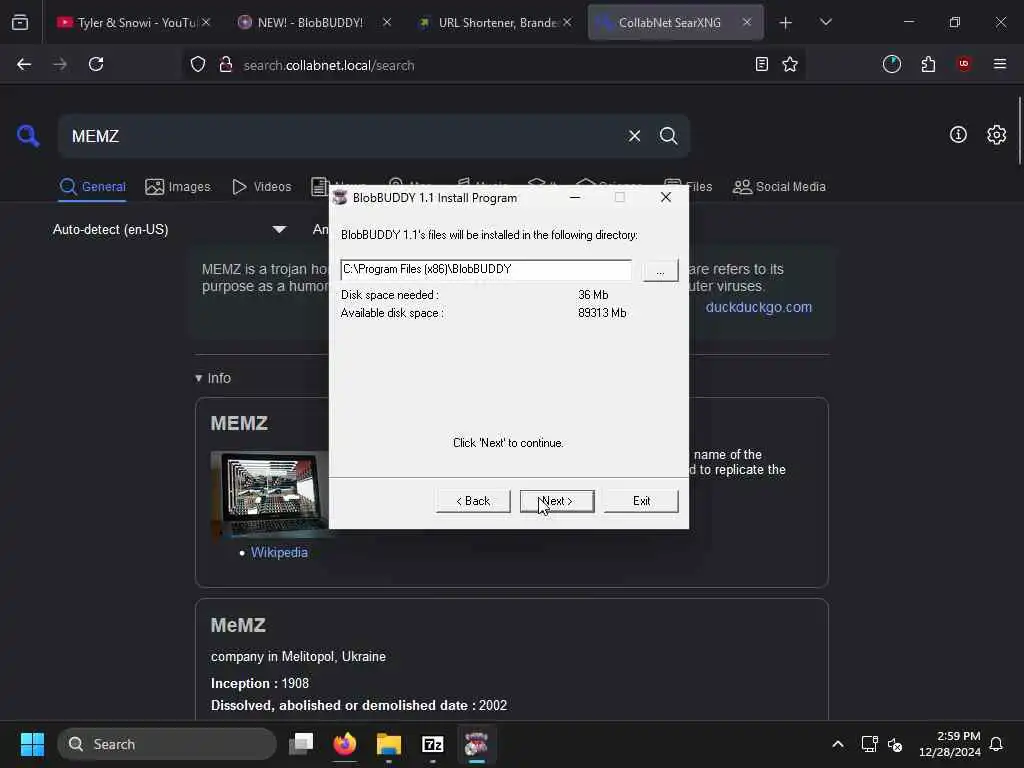
Task: Select the Videos search category
Action: tap(261, 187)
